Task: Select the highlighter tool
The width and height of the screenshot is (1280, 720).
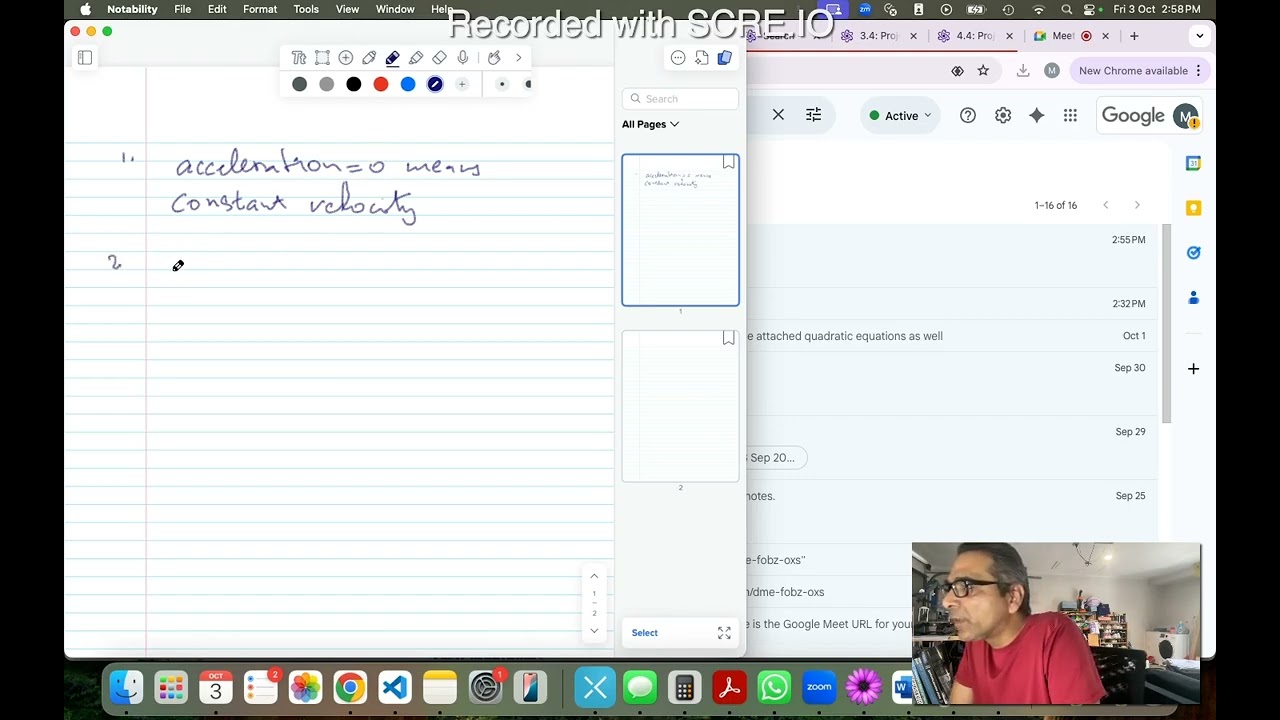Action: point(416,58)
